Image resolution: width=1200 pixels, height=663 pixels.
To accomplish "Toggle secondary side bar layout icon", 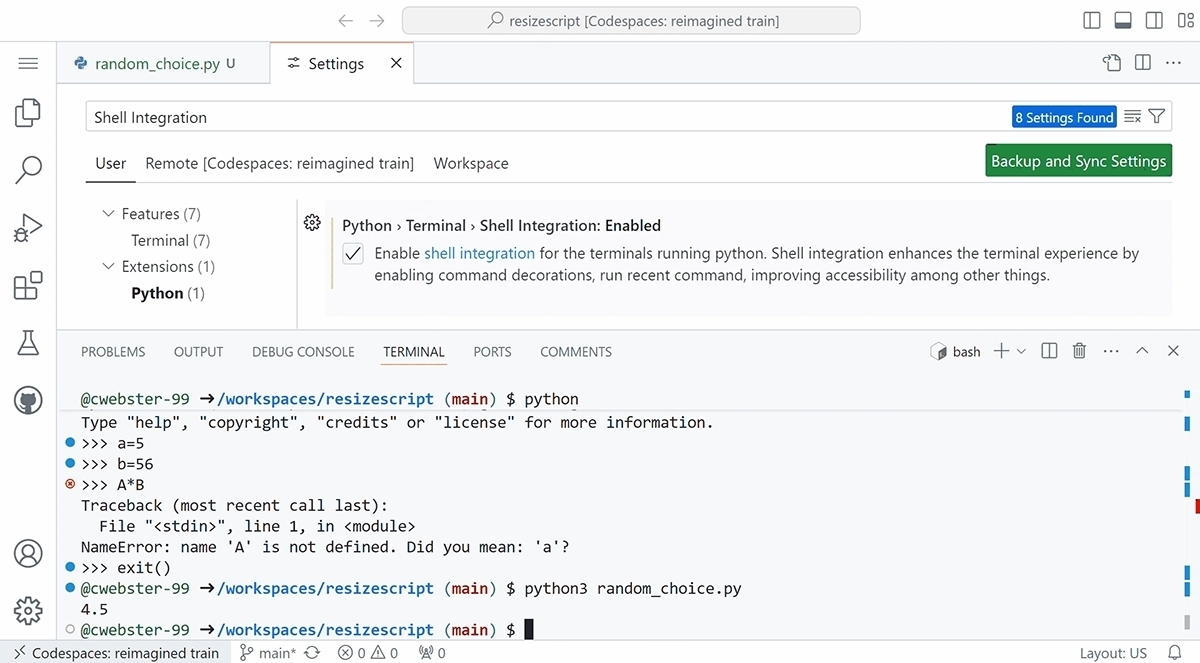I will [1154, 20].
